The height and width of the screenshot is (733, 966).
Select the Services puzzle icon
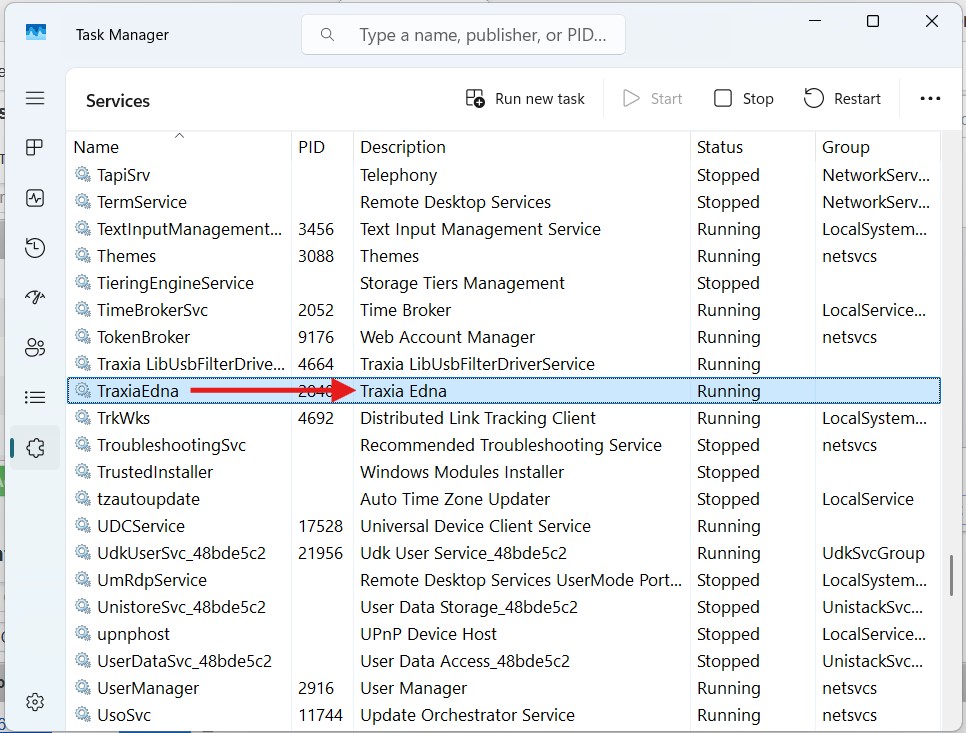[35, 448]
